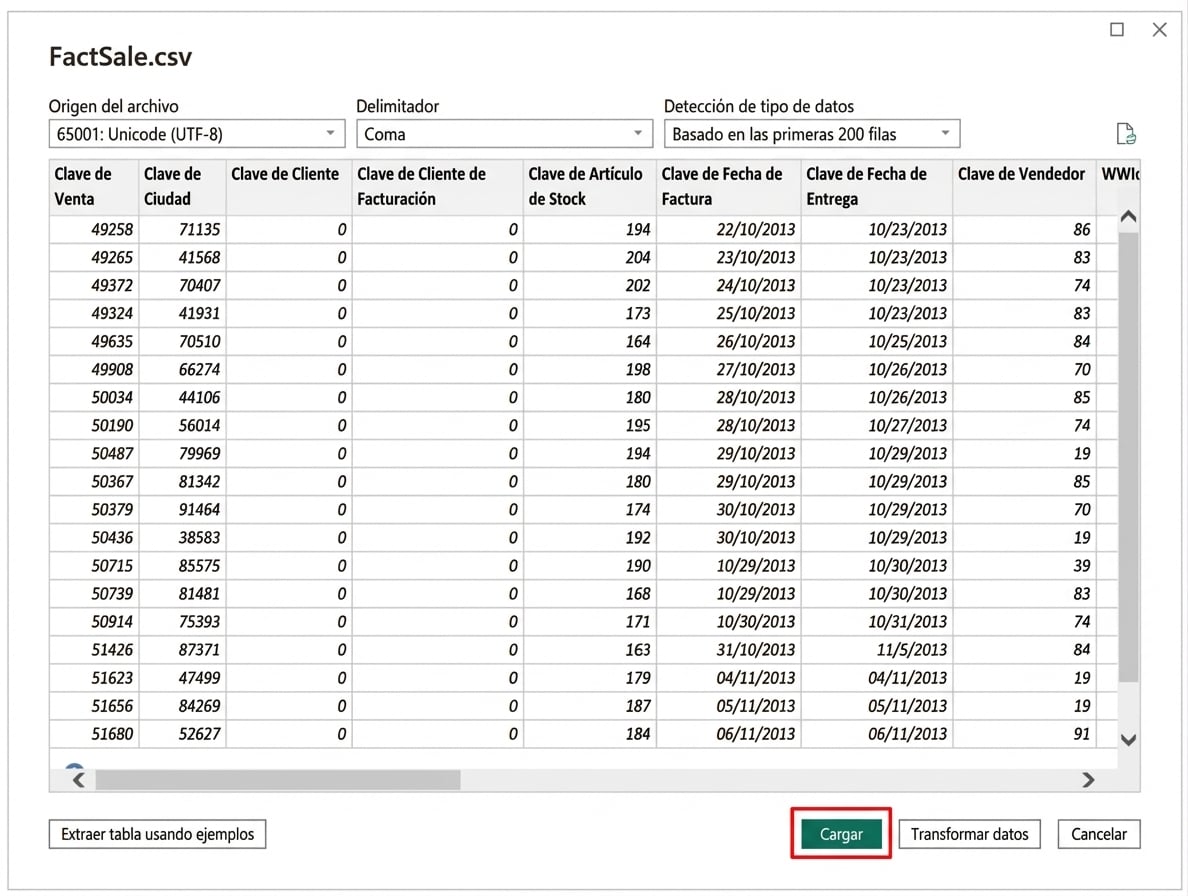Screen dimensions: 1188x896
Task: Expand the Delimitador dropdown
Action: (x=504, y=134)
